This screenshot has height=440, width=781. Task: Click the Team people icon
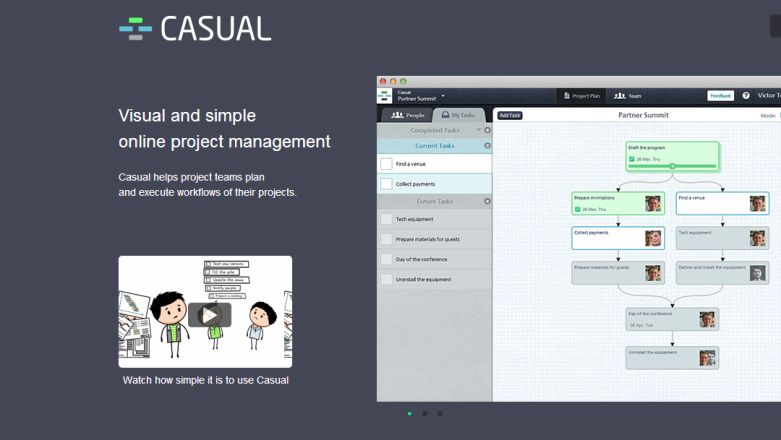619,96
